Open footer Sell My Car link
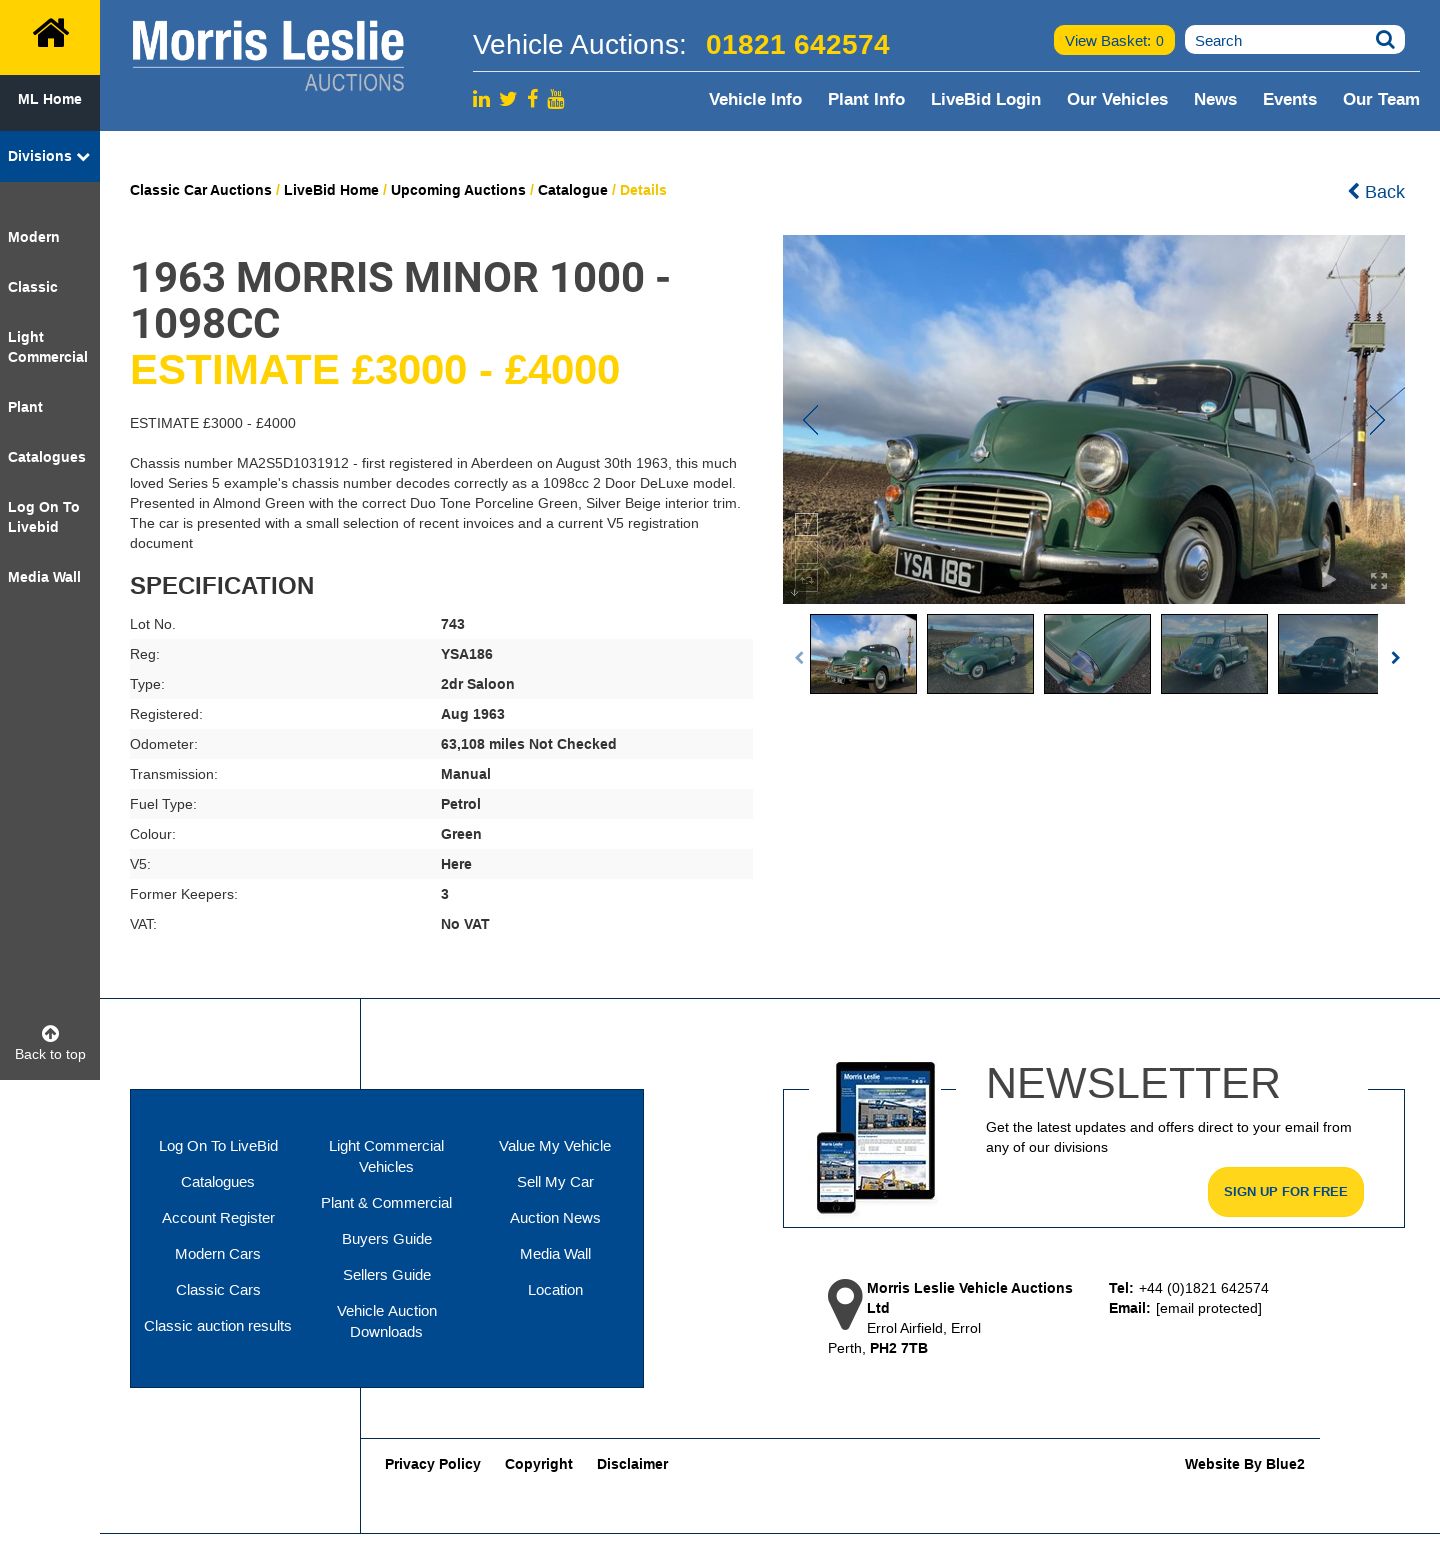Screen dimensions: 1440x1548 point(555,1182)
